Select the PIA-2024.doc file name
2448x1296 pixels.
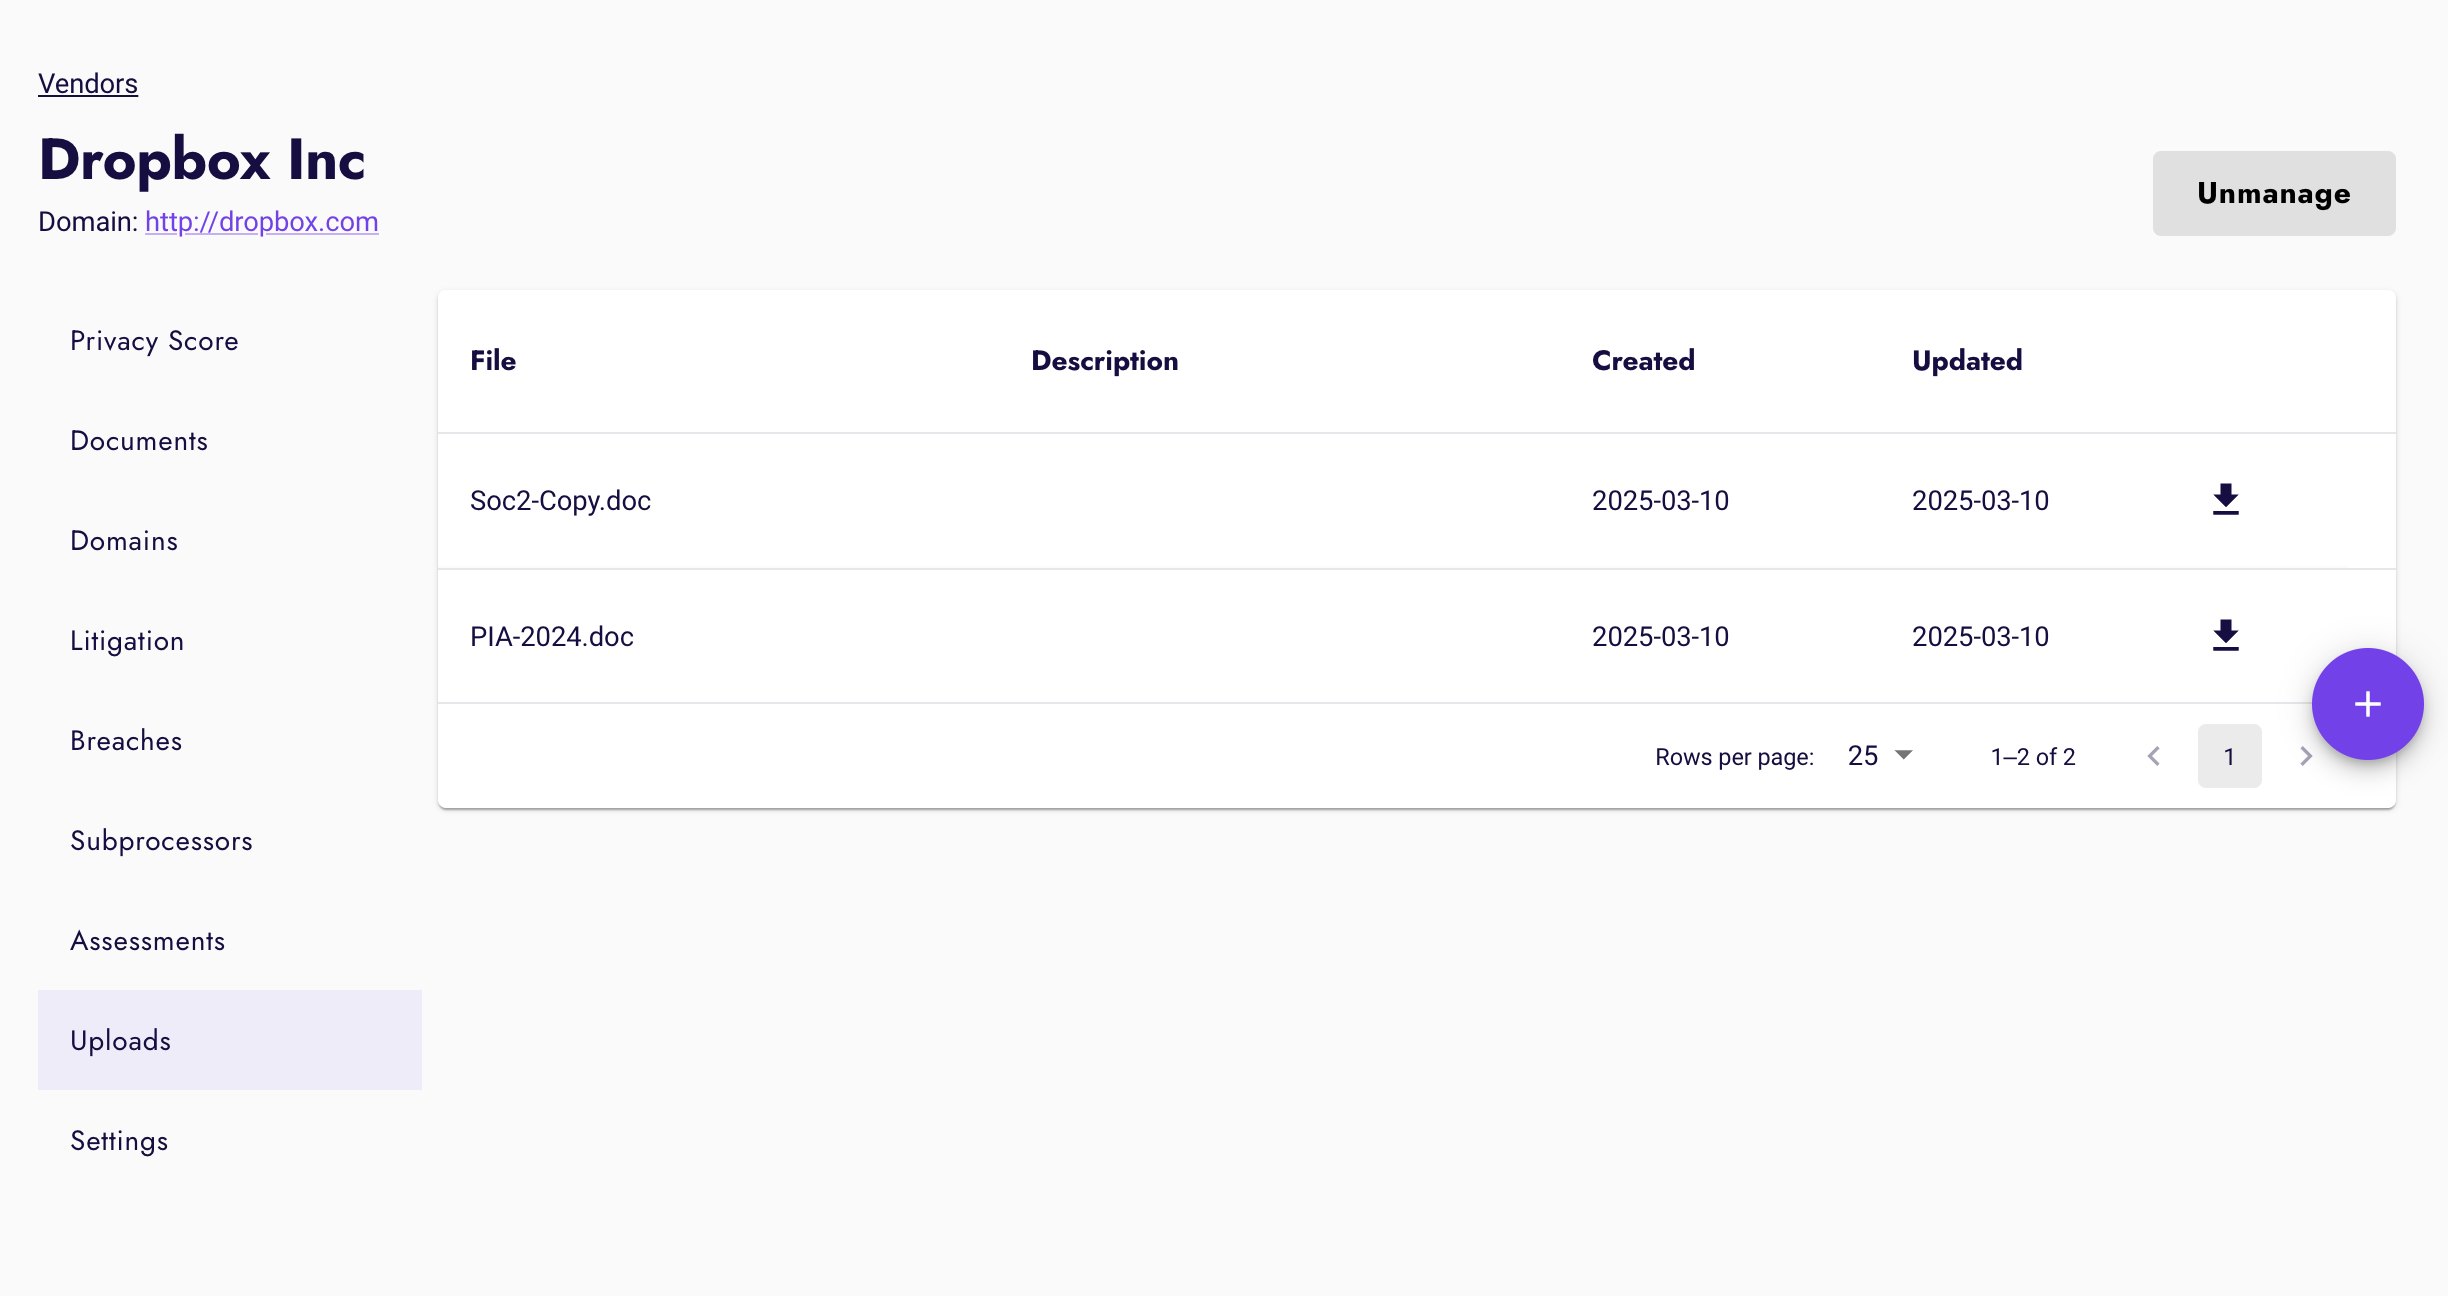coord(552,636)
